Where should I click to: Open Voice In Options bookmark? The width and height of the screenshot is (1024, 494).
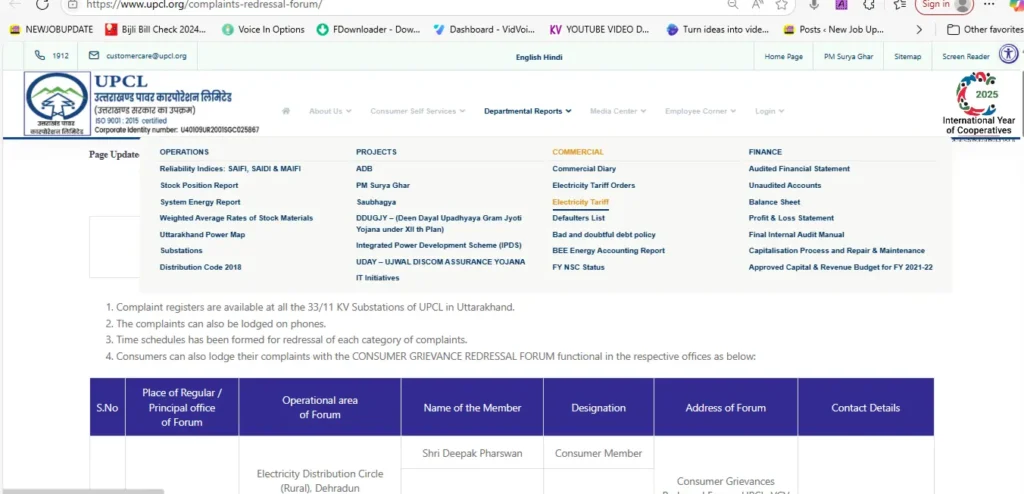(x=263, y=29)
